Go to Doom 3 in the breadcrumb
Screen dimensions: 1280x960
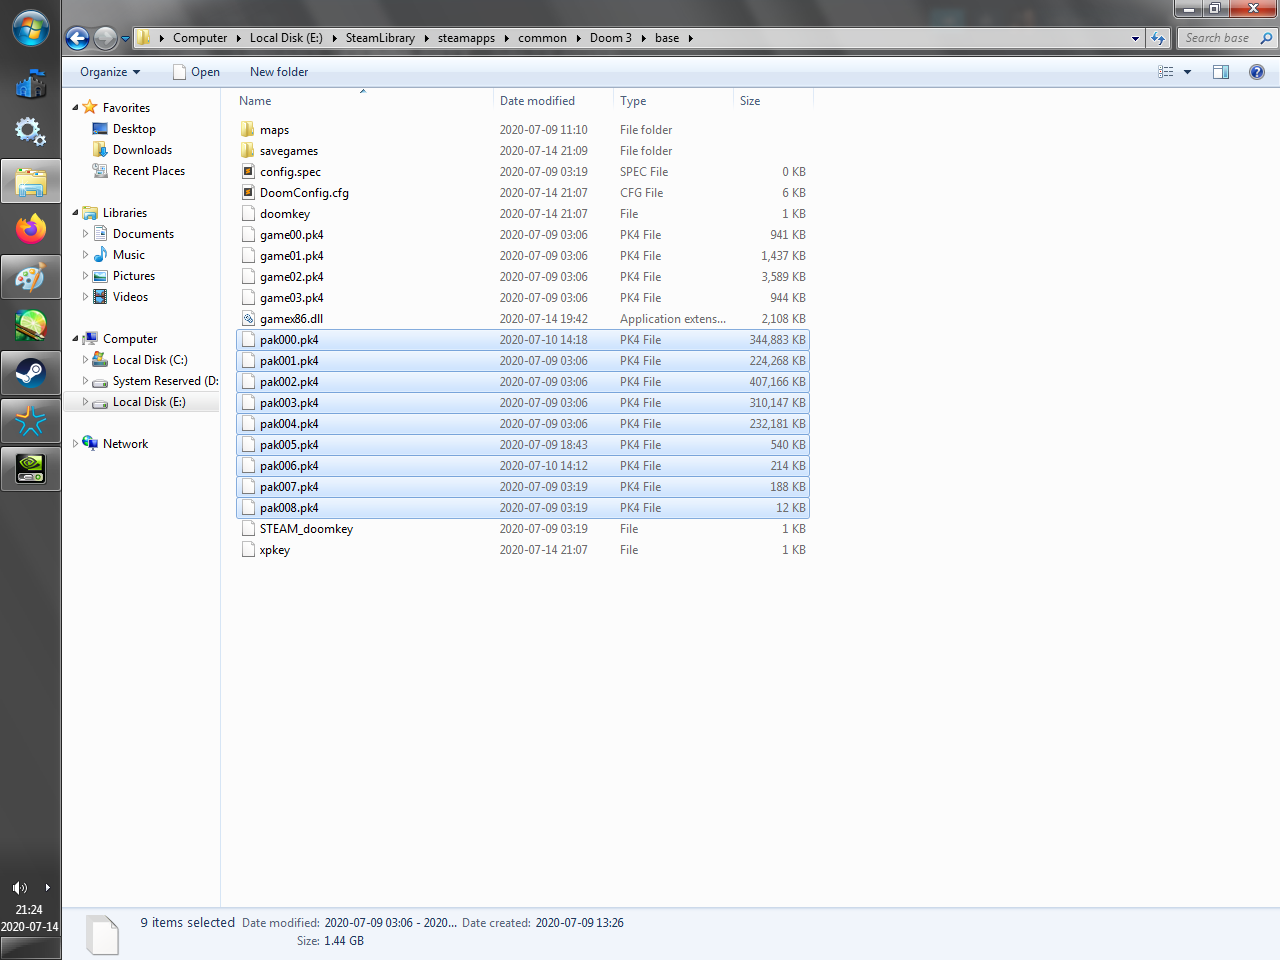610,38
